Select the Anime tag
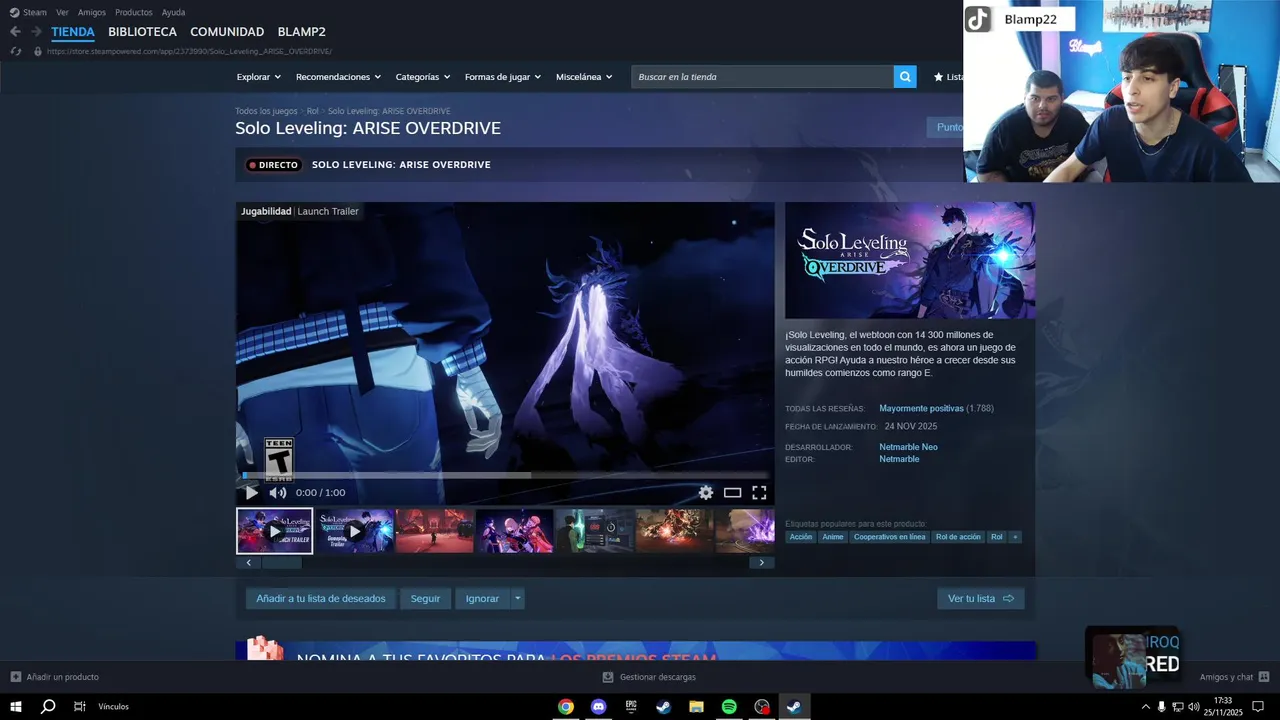 833,537
